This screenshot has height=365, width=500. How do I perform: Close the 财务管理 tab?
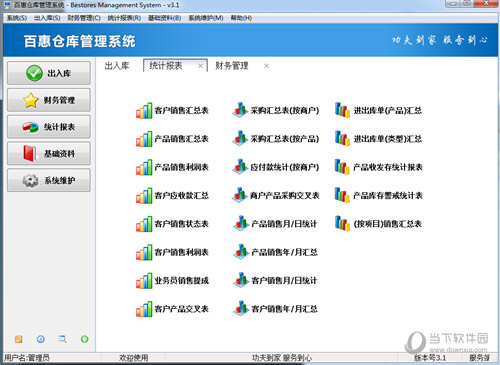pyautogui.click(x=266, y=66)
